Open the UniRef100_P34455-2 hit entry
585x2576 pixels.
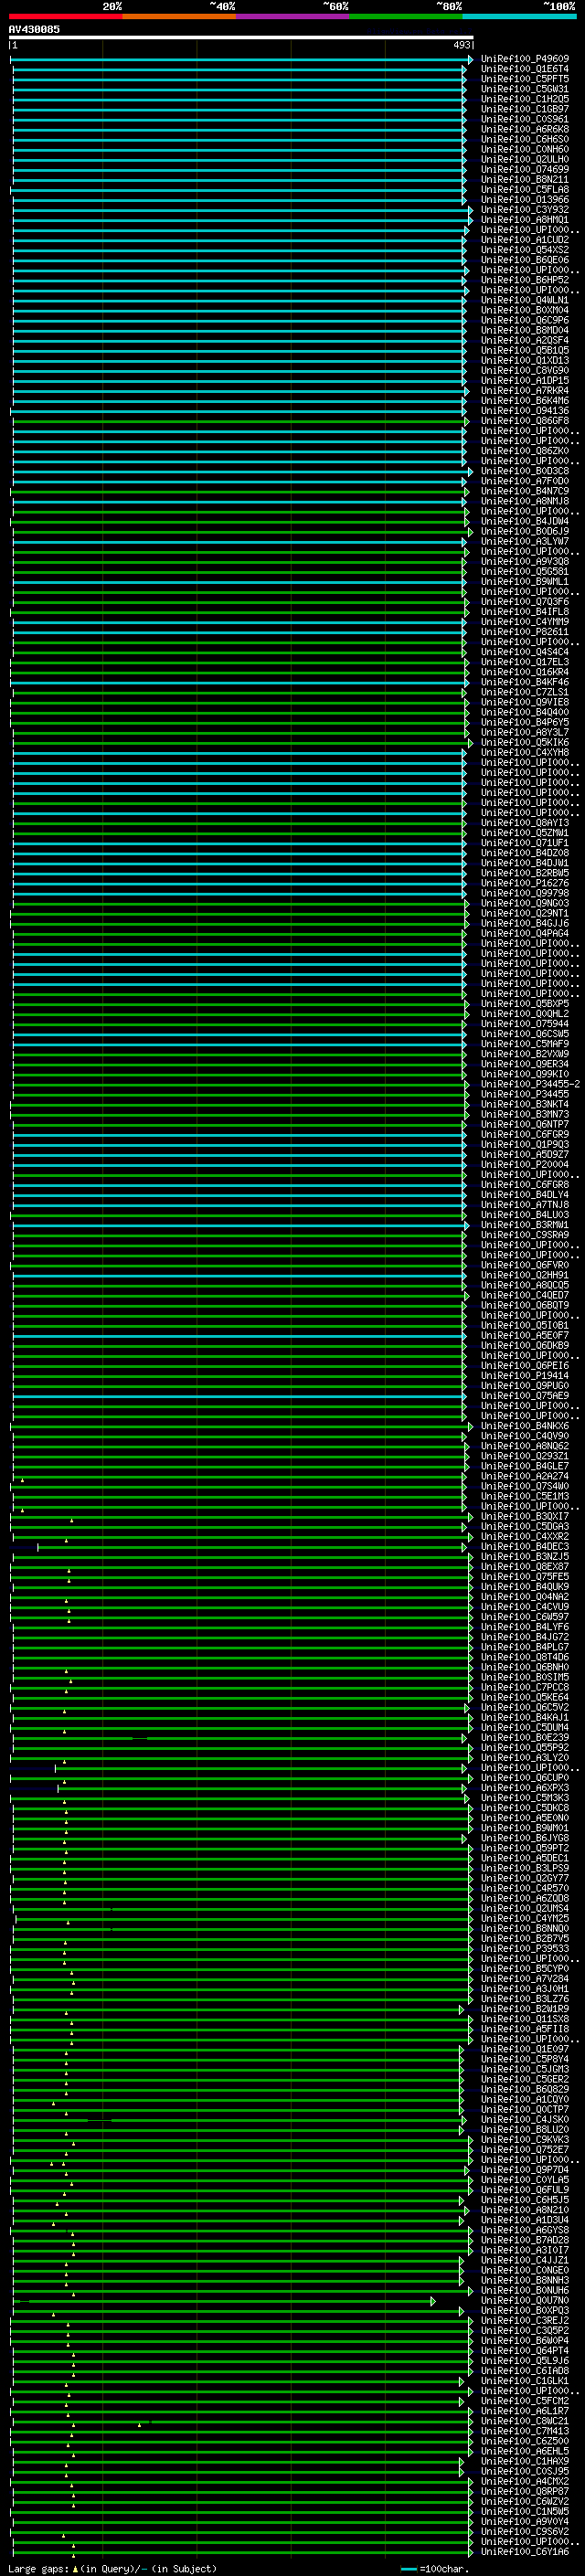(529, 1084)
